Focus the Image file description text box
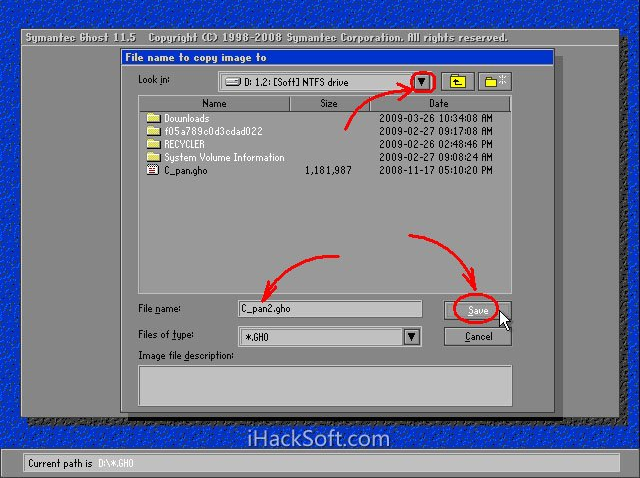The height and width of the screenshot is (478, 640). point(325,385)
